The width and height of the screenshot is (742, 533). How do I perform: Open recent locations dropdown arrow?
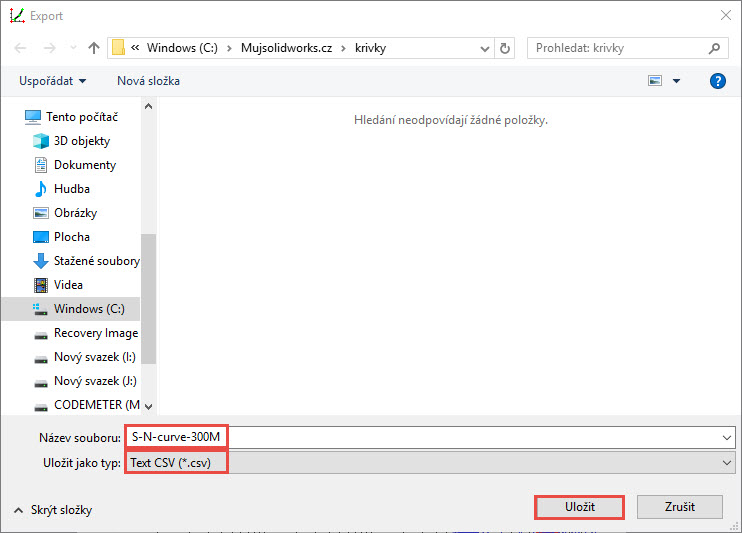(x=73, y=48)
